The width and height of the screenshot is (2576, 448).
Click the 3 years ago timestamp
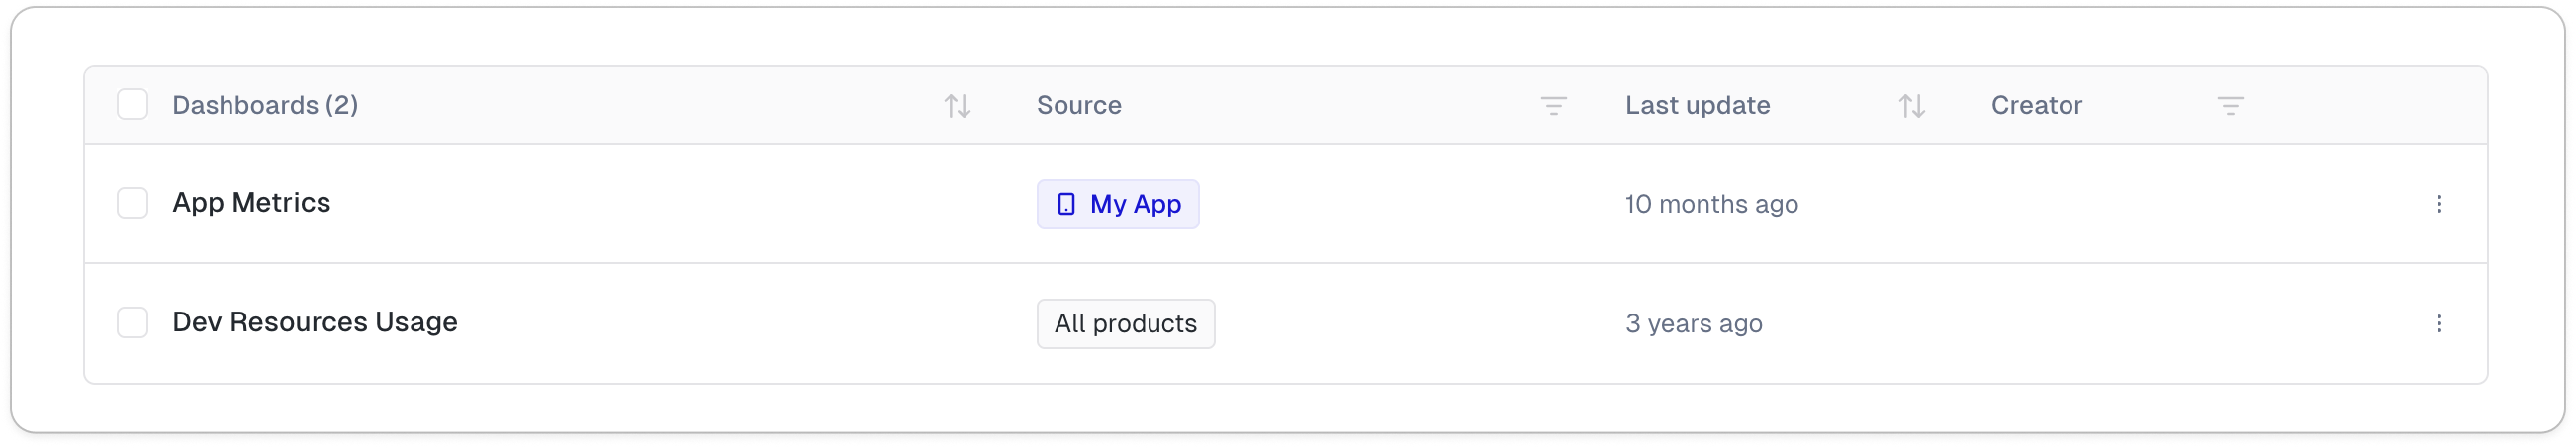[1693, 324]
